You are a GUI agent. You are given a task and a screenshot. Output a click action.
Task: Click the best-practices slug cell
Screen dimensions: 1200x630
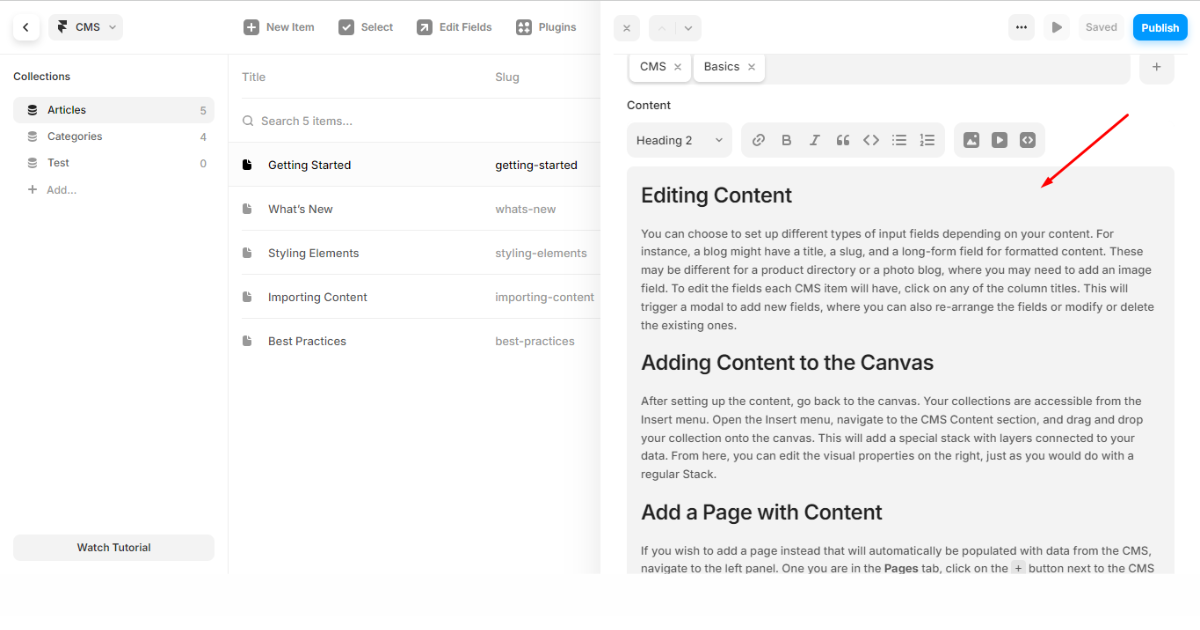click(535, 341)
